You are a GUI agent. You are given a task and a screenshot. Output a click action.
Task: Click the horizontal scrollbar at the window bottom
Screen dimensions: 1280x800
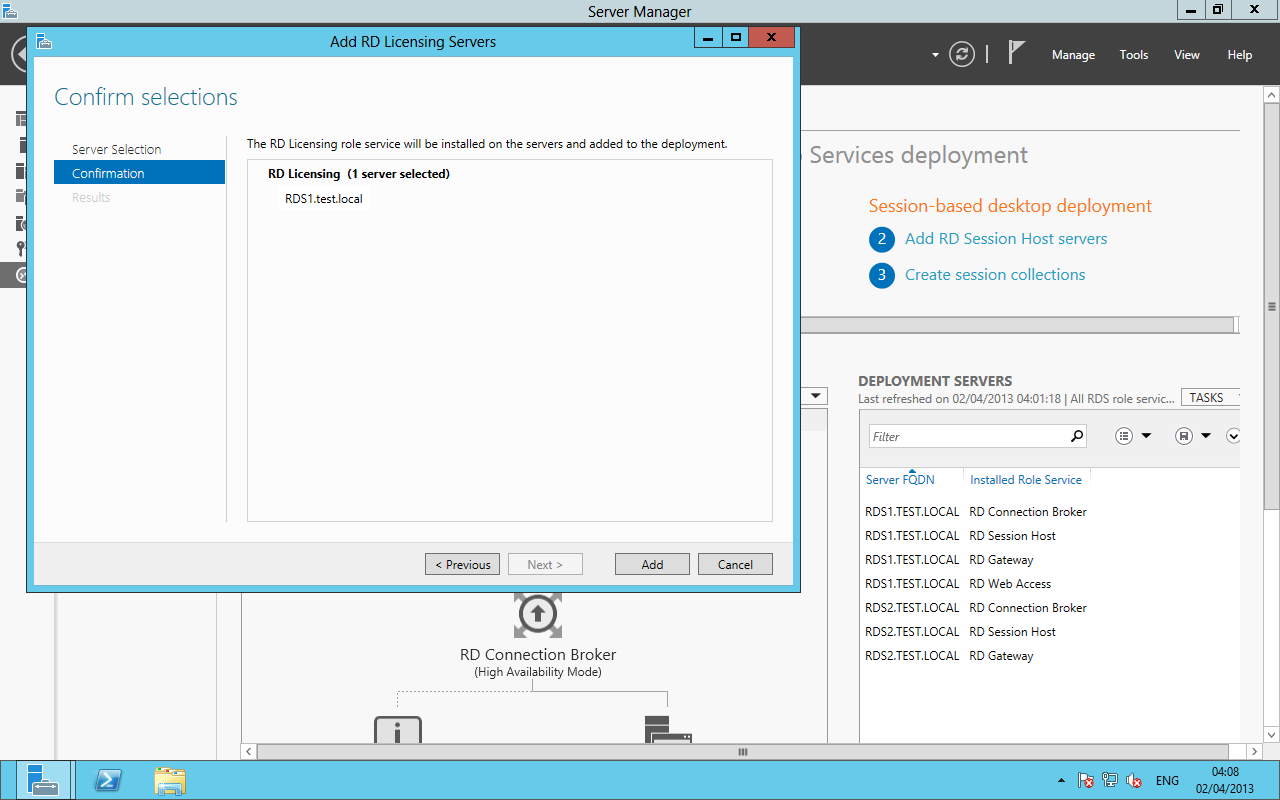(742, 751)
